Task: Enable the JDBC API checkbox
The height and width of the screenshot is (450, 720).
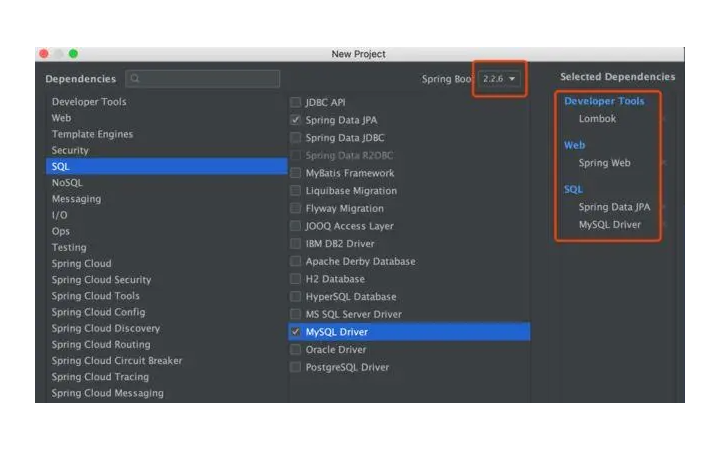Action: pyautogui.click(x=296, y=102)
